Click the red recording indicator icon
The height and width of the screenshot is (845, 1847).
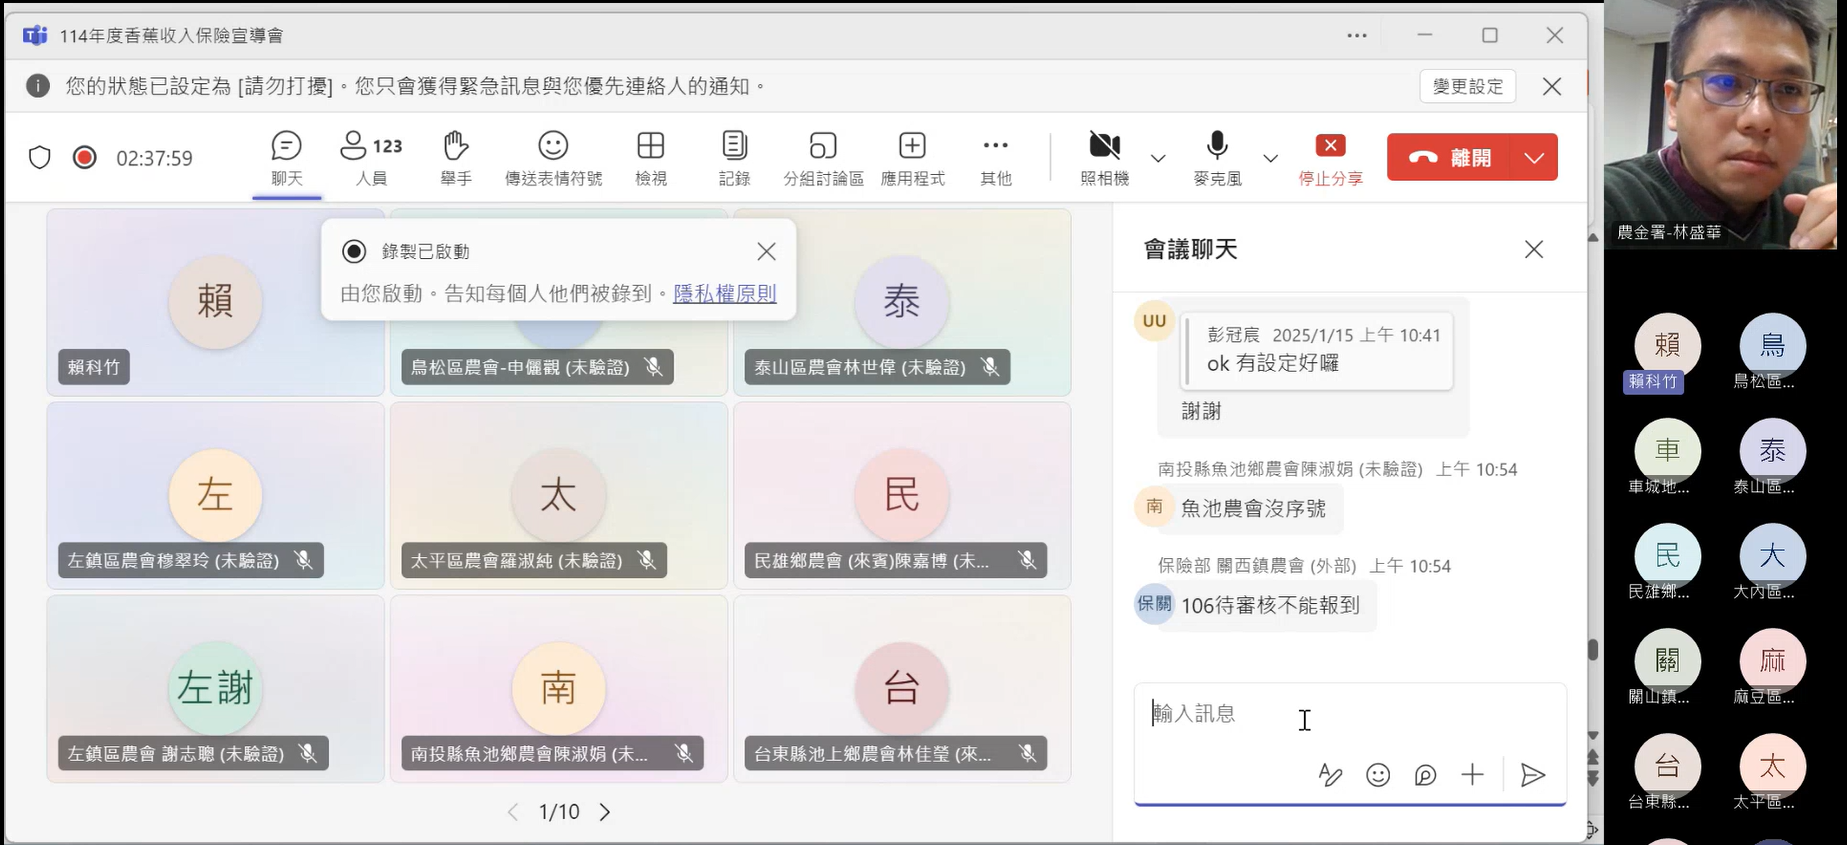pos(85,158)
